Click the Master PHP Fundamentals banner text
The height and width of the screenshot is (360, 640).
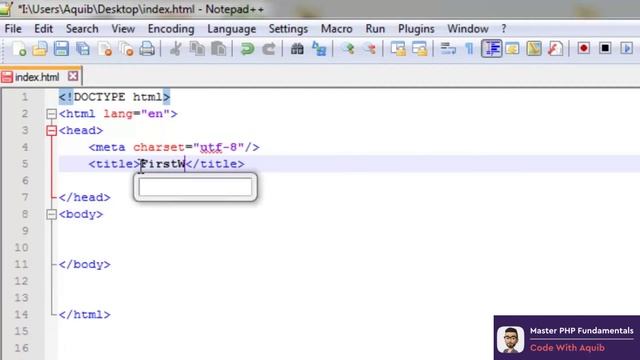pyautogui.click(x=582, y=331)
